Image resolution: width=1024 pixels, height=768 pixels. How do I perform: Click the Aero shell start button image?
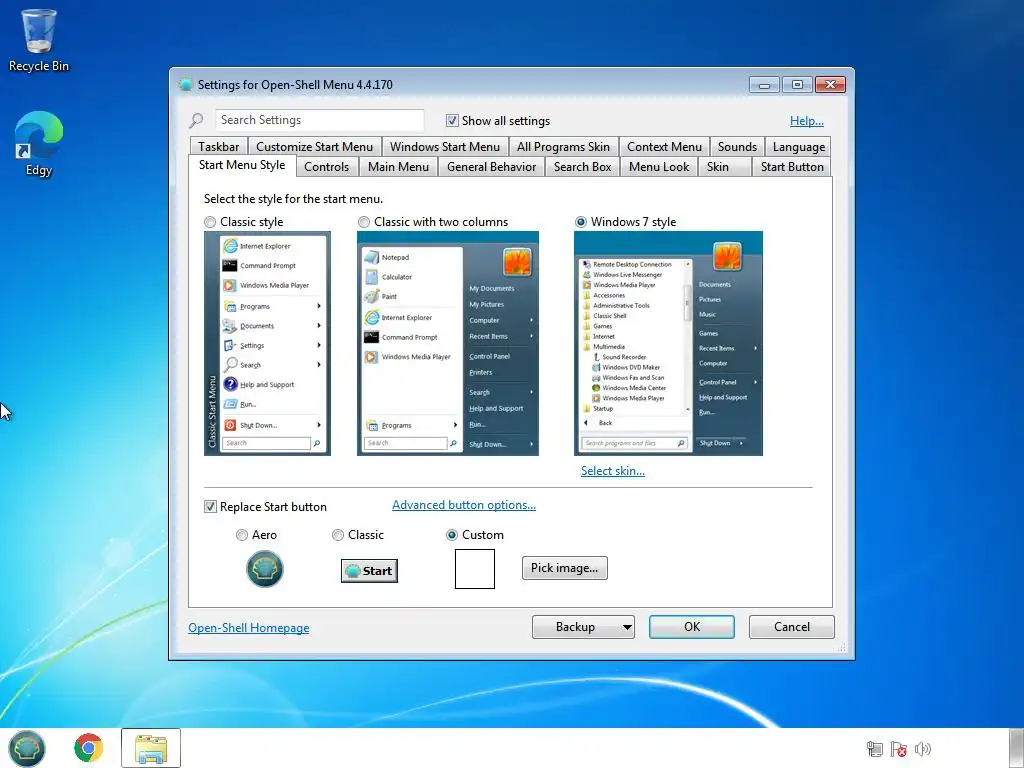tap(264, 569)
